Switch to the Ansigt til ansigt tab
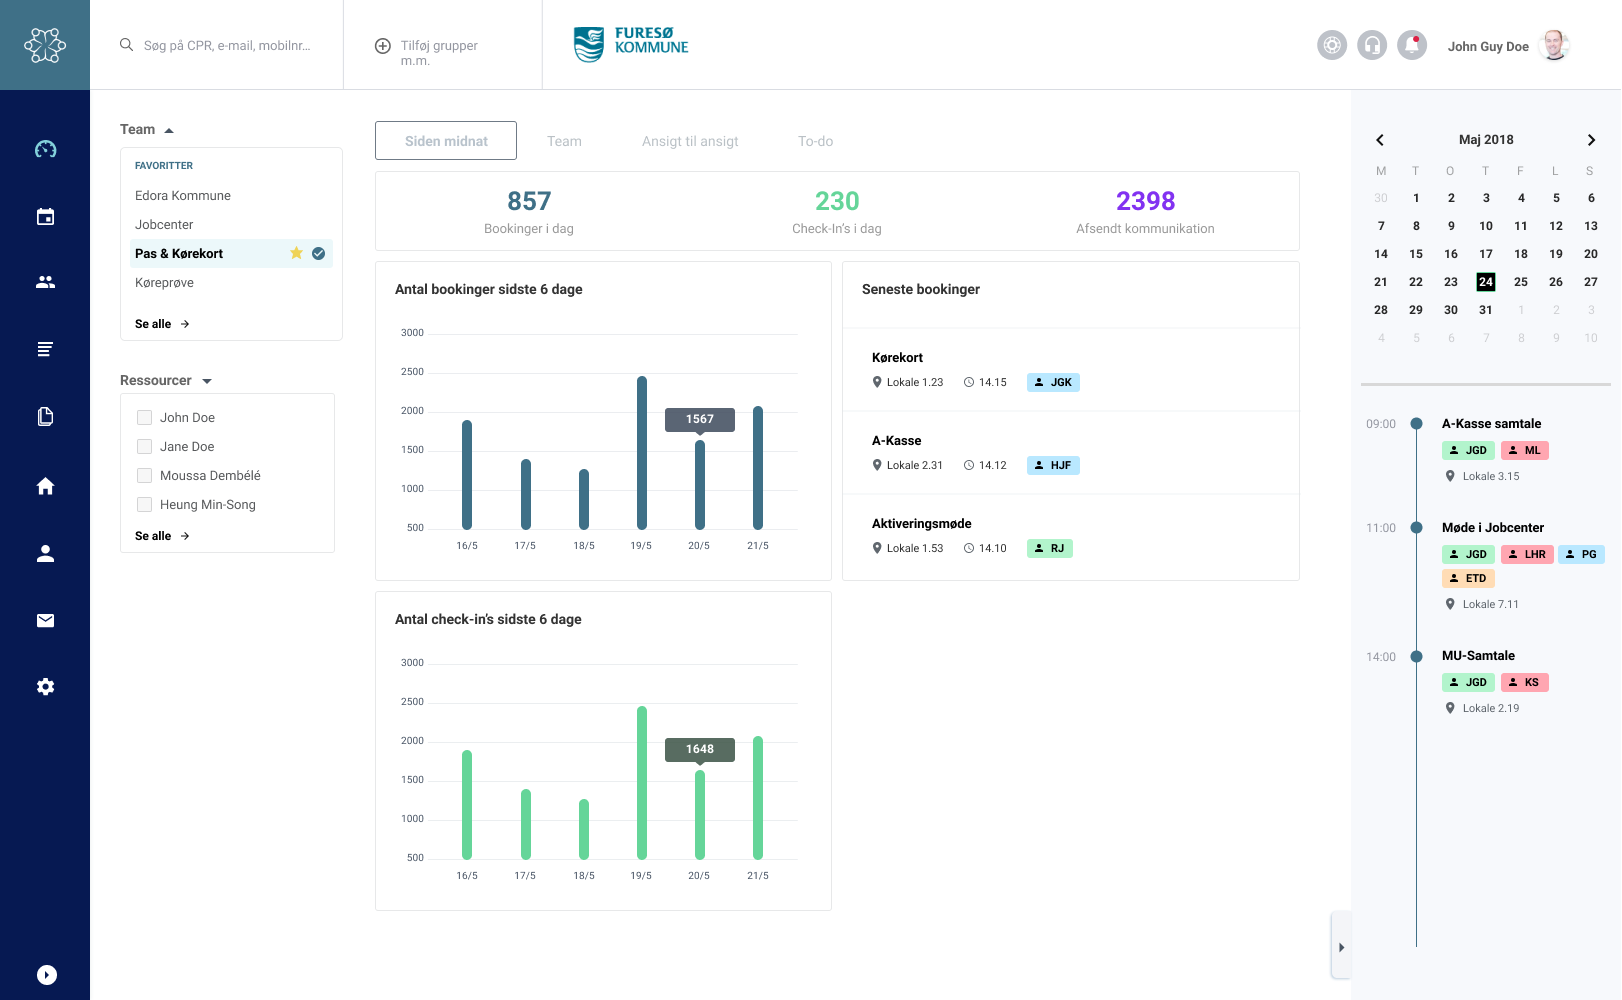Image resolution: width=1622 pixels, height=1000 pixels. [690, 141]
